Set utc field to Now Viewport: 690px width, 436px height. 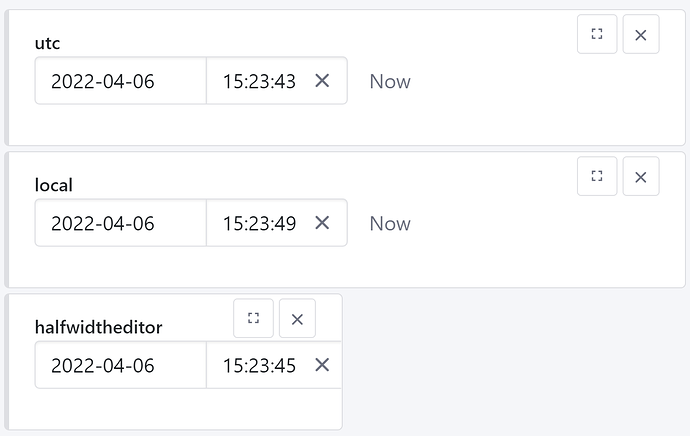390,81
